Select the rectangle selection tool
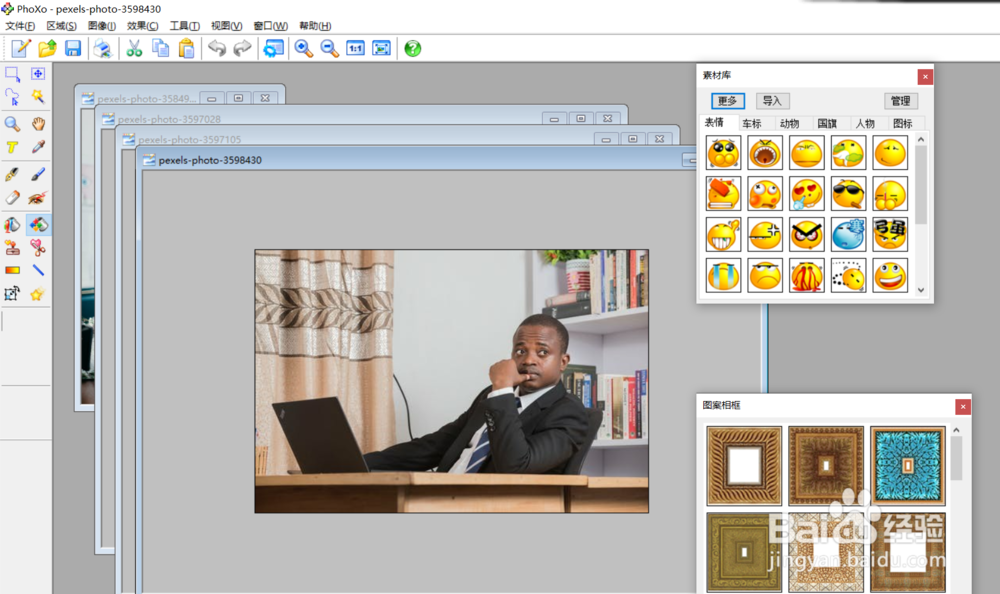The image size is (1000, 594). (x=12, y=74)
